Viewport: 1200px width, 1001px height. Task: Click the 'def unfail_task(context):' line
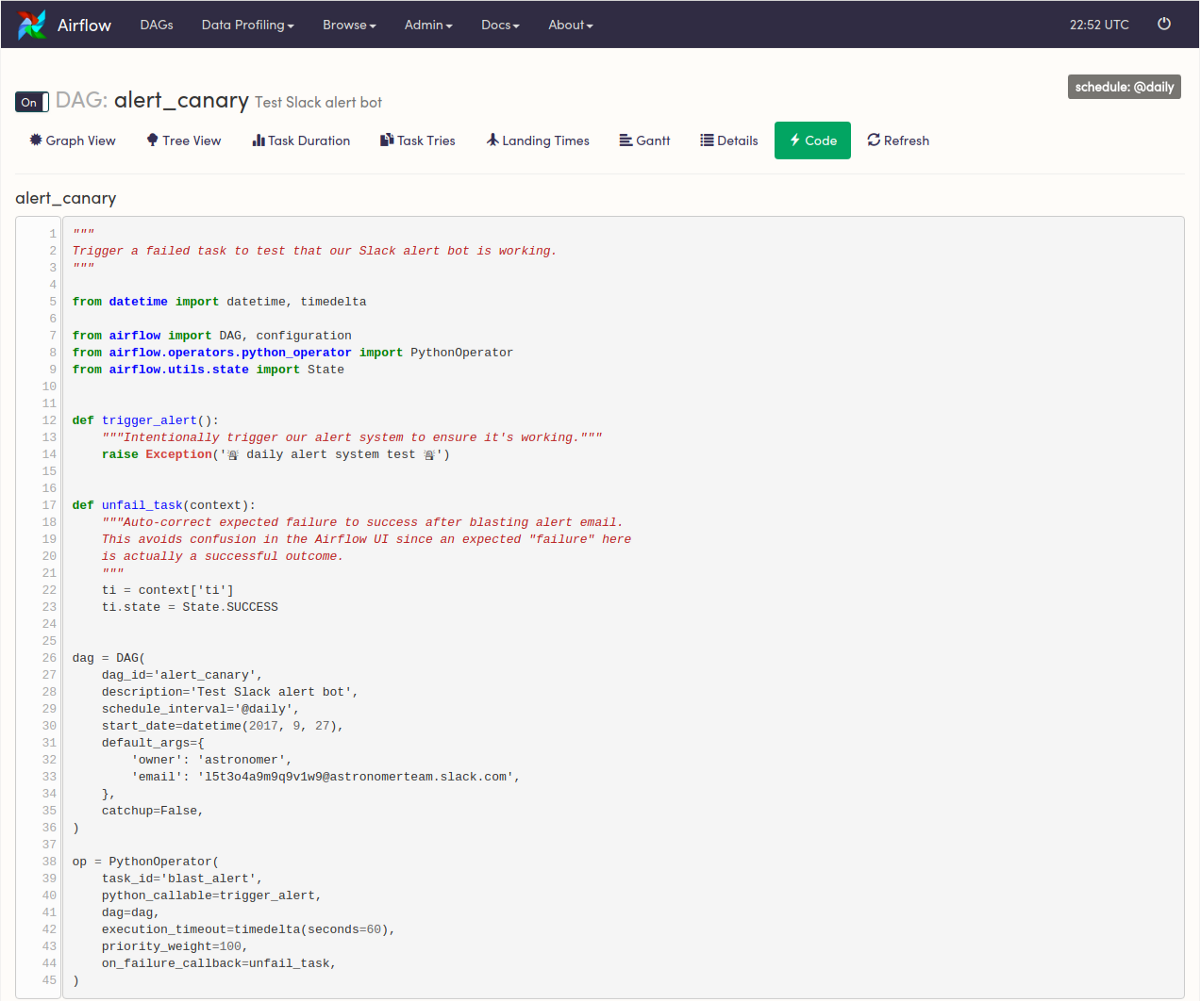164,505
